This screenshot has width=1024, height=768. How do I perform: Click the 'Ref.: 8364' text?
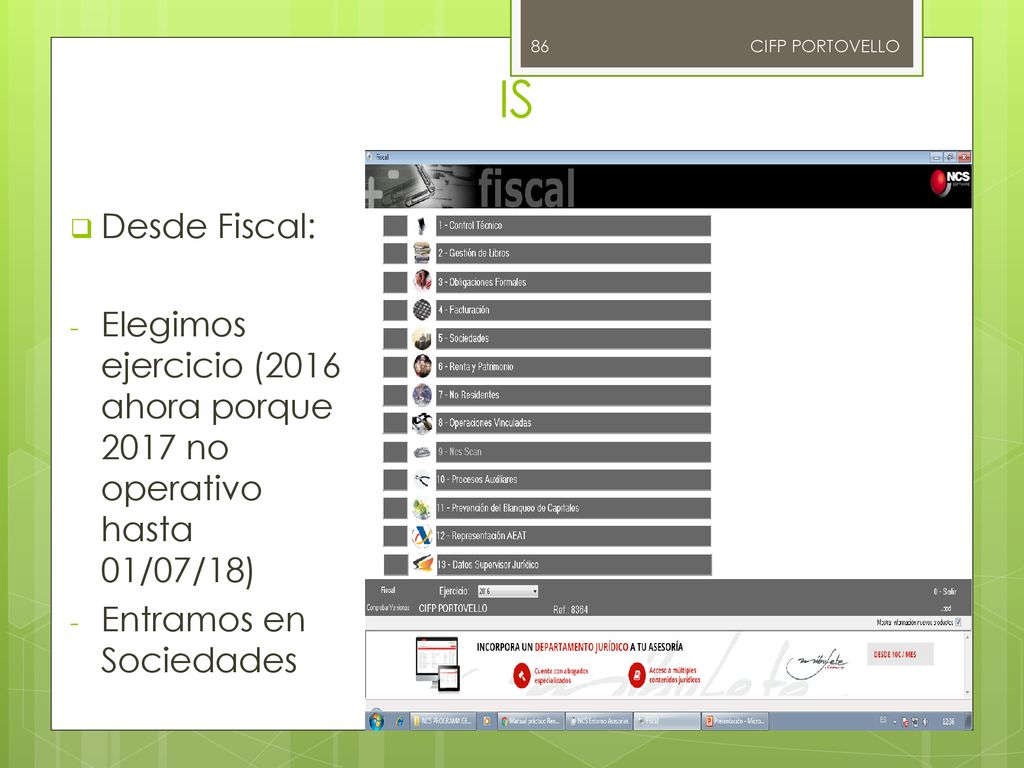[570, 609]
